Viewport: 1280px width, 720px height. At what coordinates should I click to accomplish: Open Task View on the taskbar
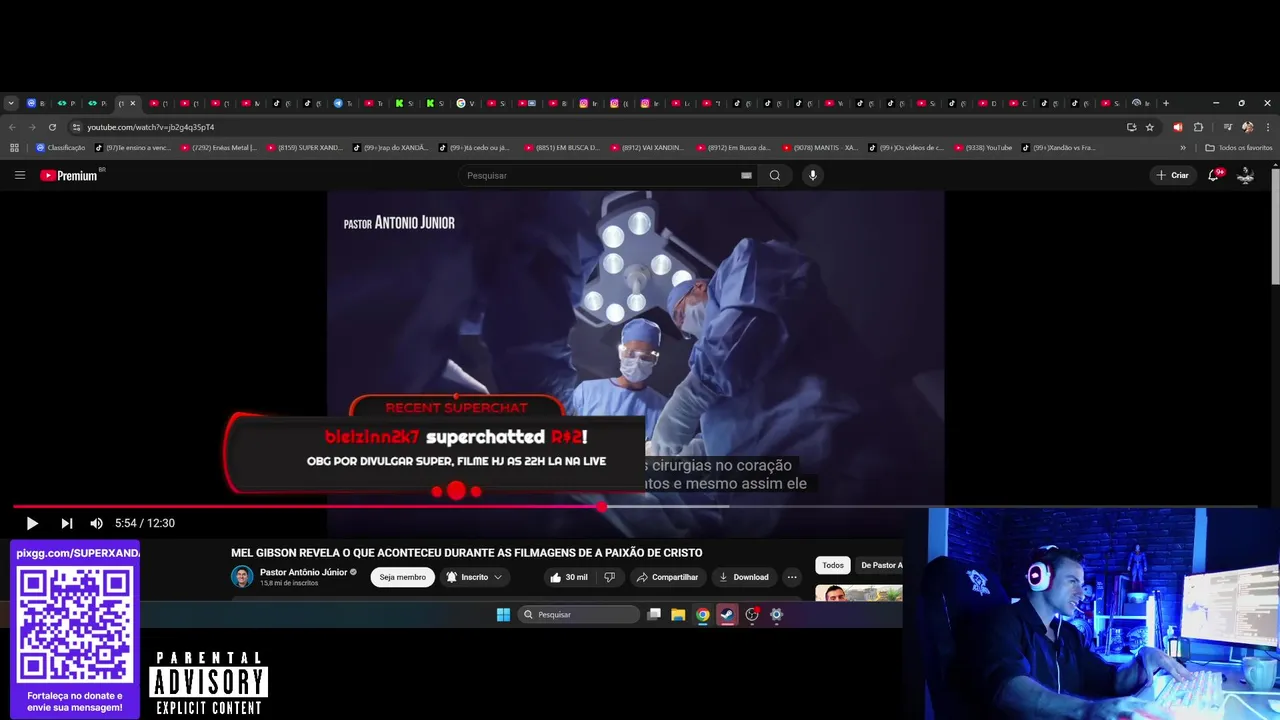pyautogui.click(x=654, y=615)
